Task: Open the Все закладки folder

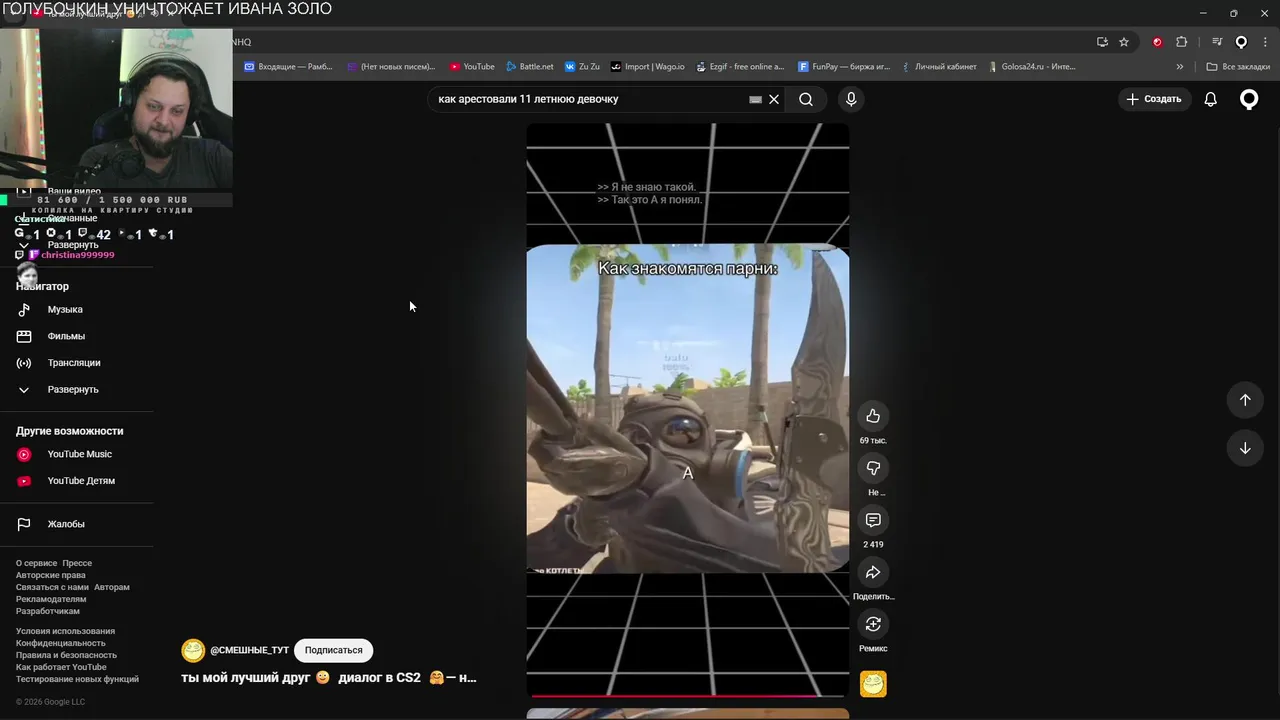Action: coord(1238,67)
